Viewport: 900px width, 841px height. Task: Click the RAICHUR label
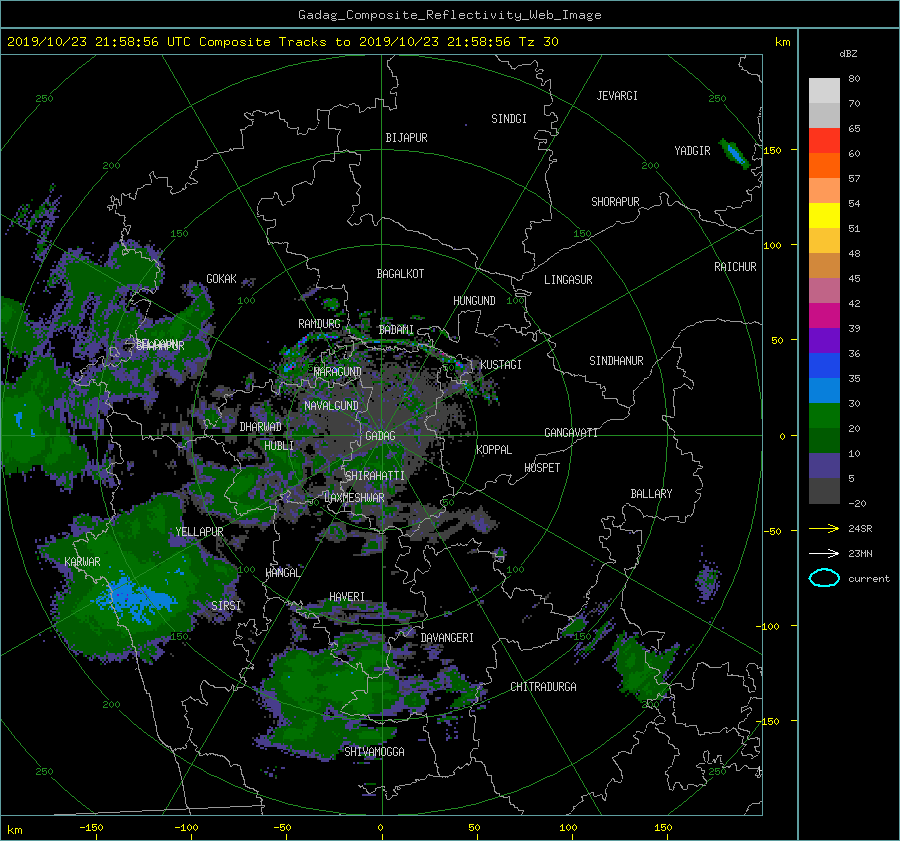735,267
